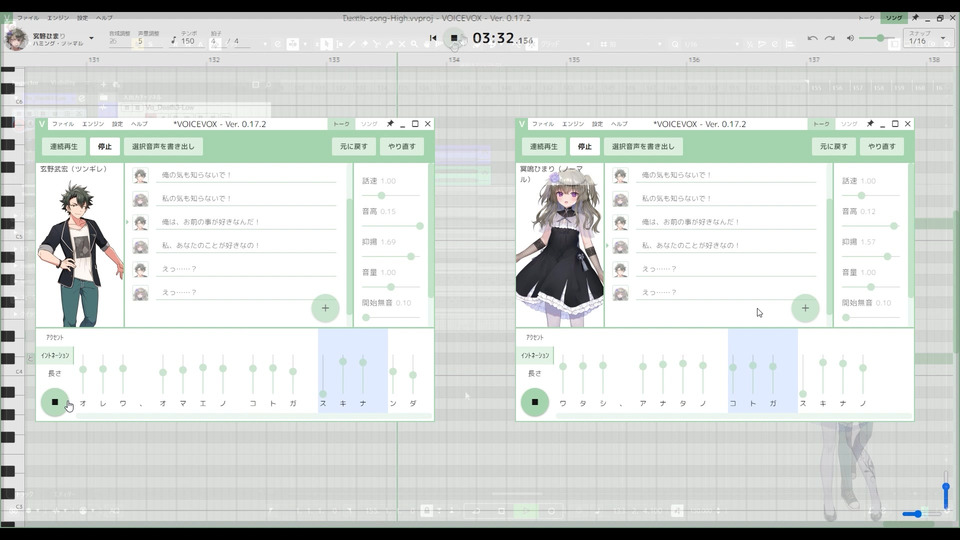The width and height of the screenshot is (960, 540).
Task: Select トーク mode in left VOICEVOX window
Action: point(341,124)
